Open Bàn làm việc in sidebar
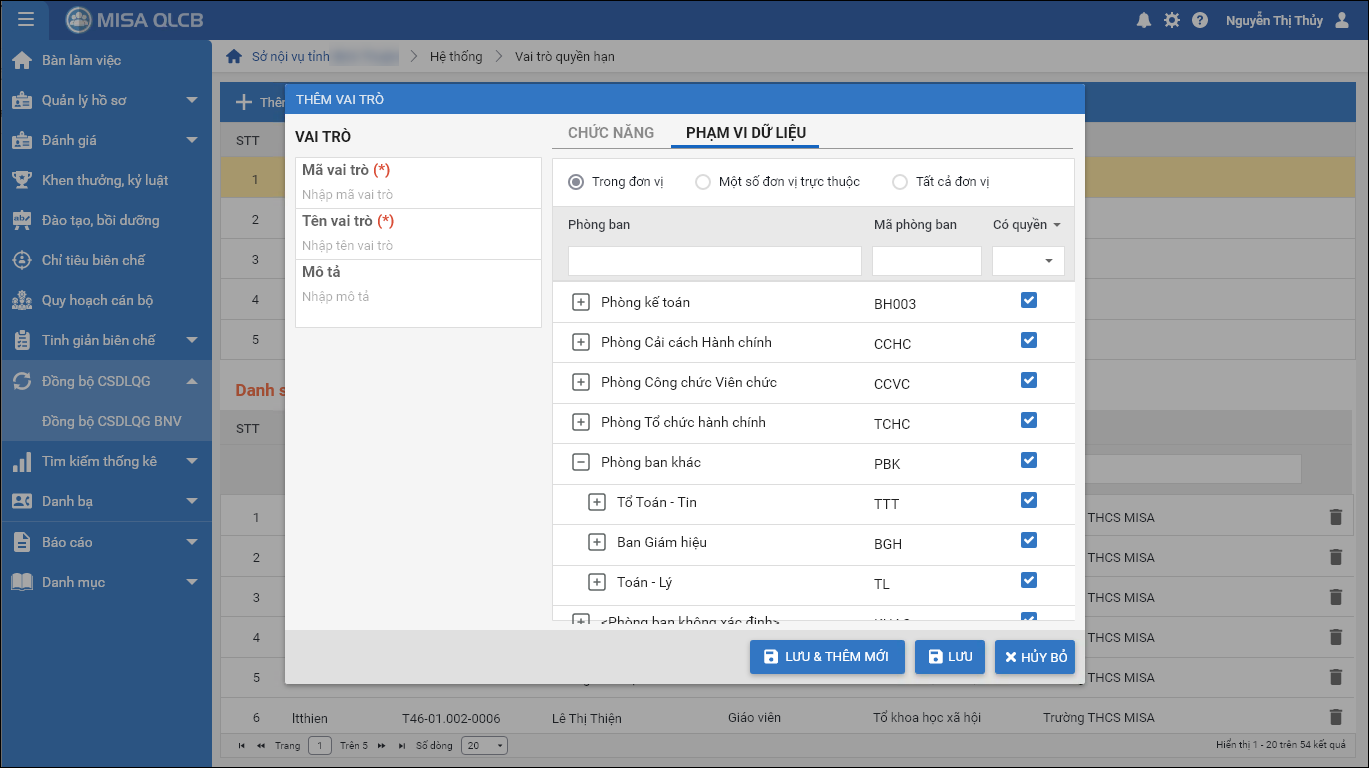 81,60
